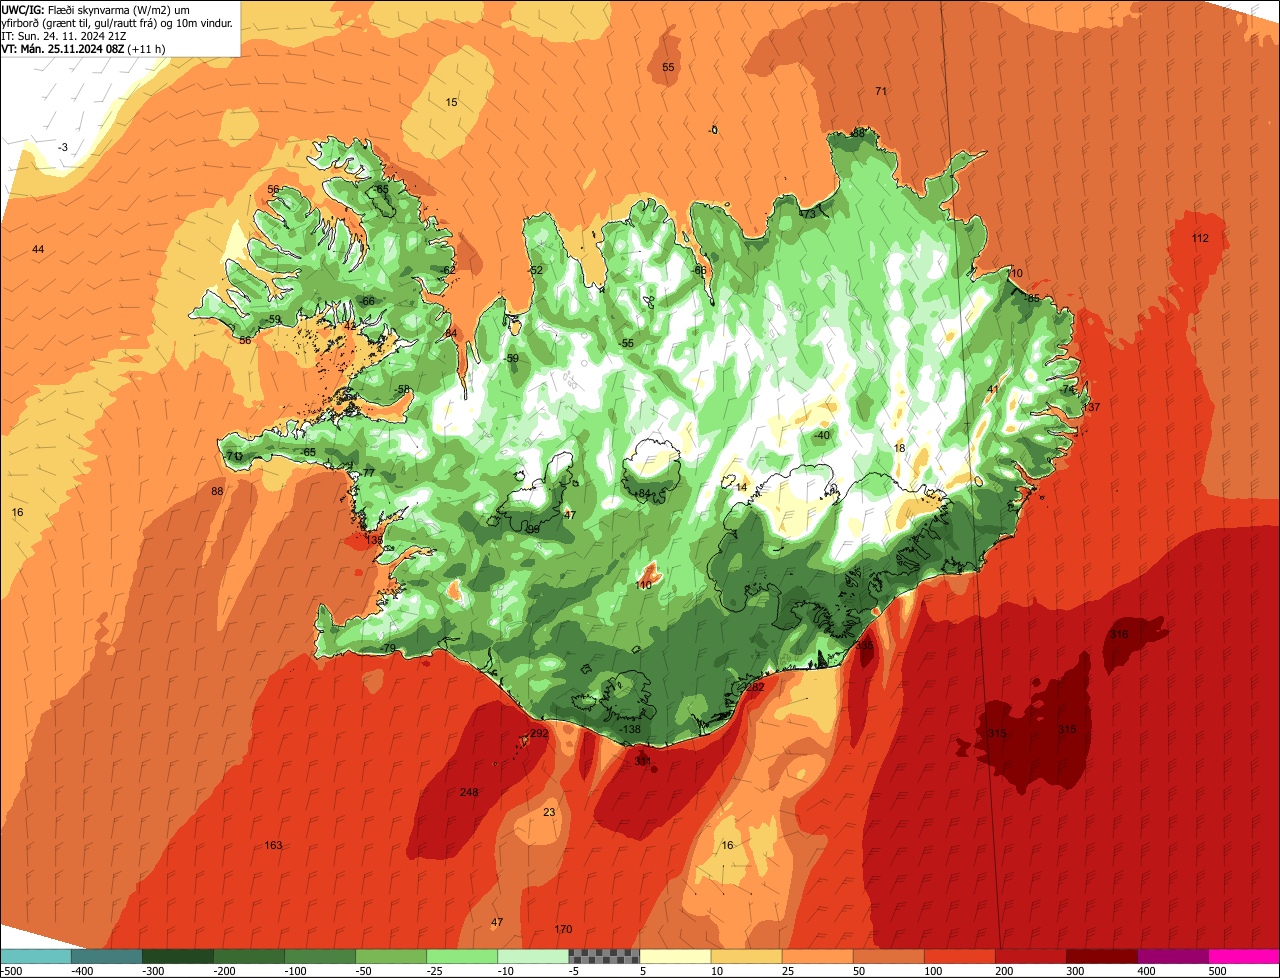Select the legend swatch between -200 and -100
1280x978 pixels.
point(248,956)
